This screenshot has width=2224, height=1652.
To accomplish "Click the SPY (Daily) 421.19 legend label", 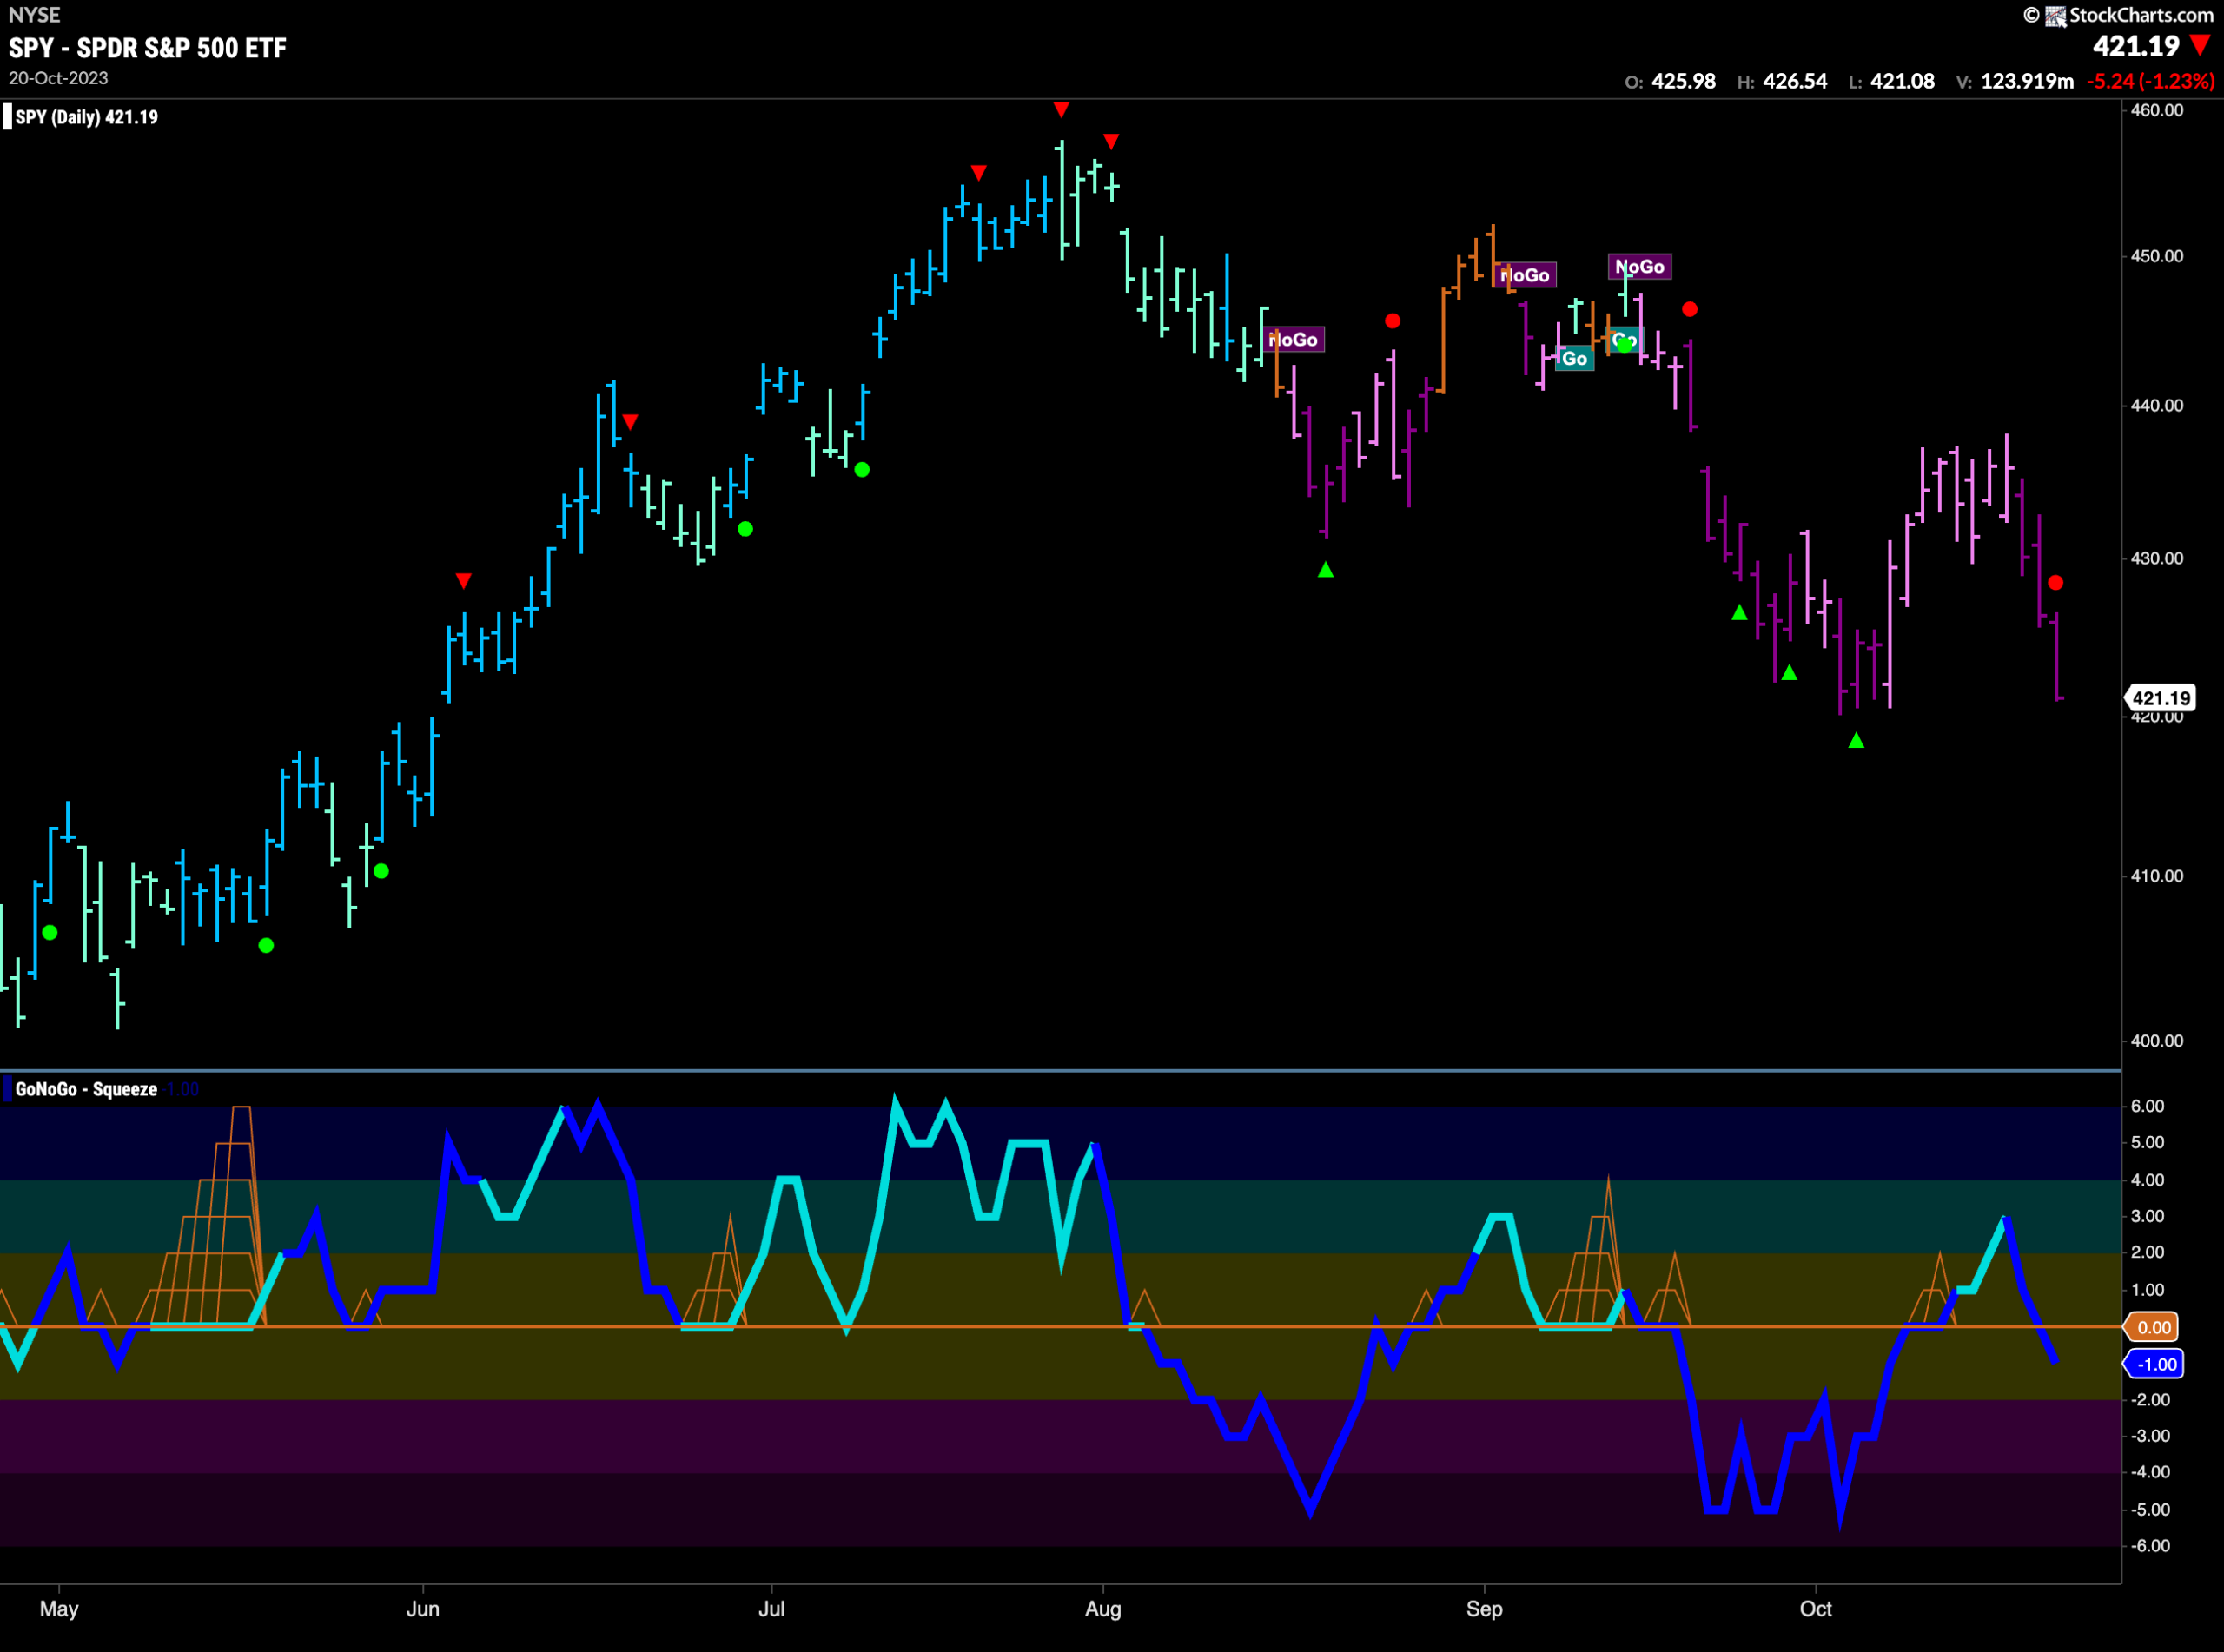I will pos(87,117).
